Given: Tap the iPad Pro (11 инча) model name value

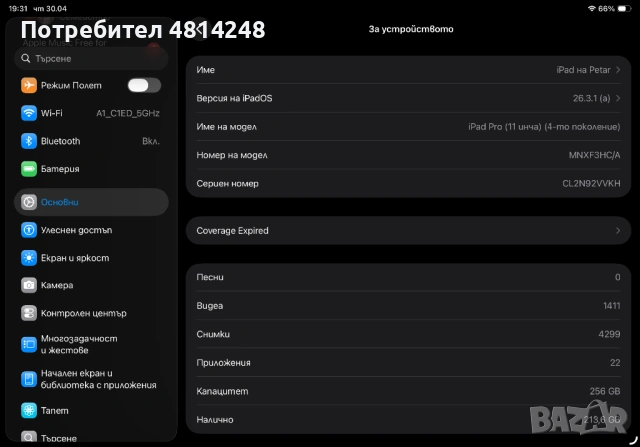Looking at the screenshot, I should 544,127.
